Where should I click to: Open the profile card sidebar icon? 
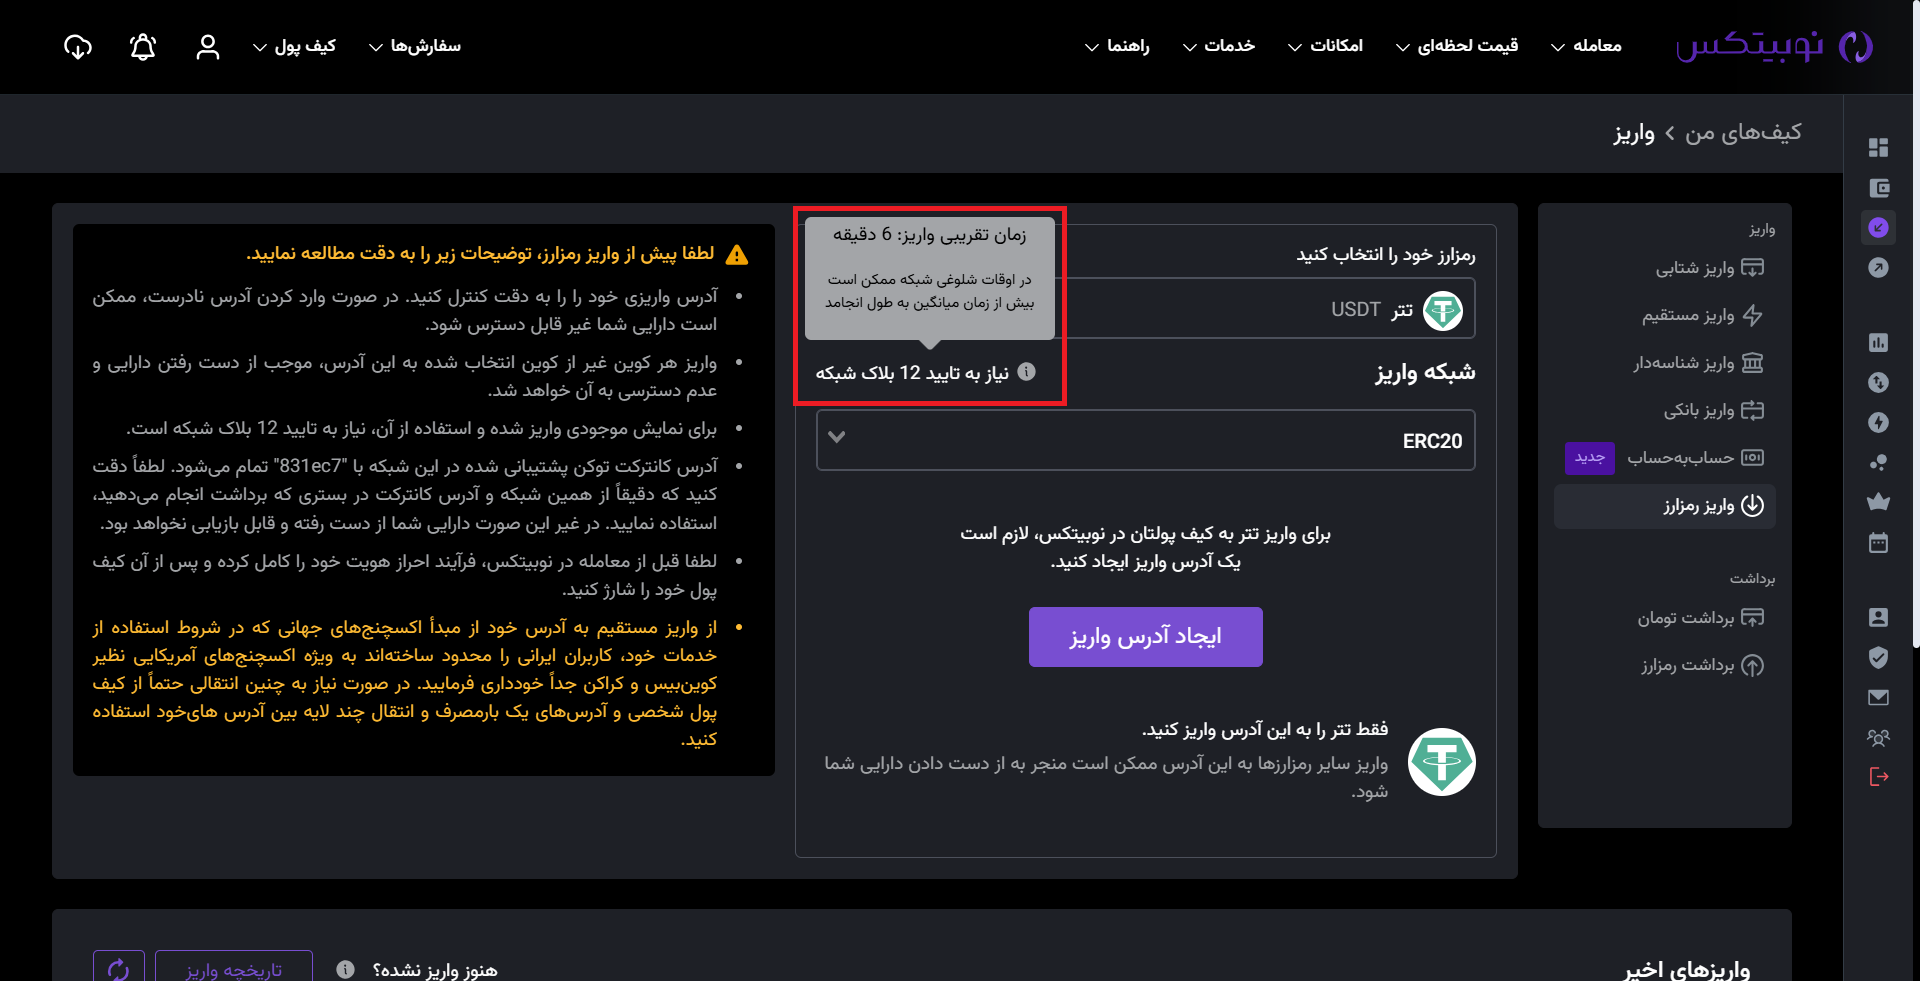1878,617
